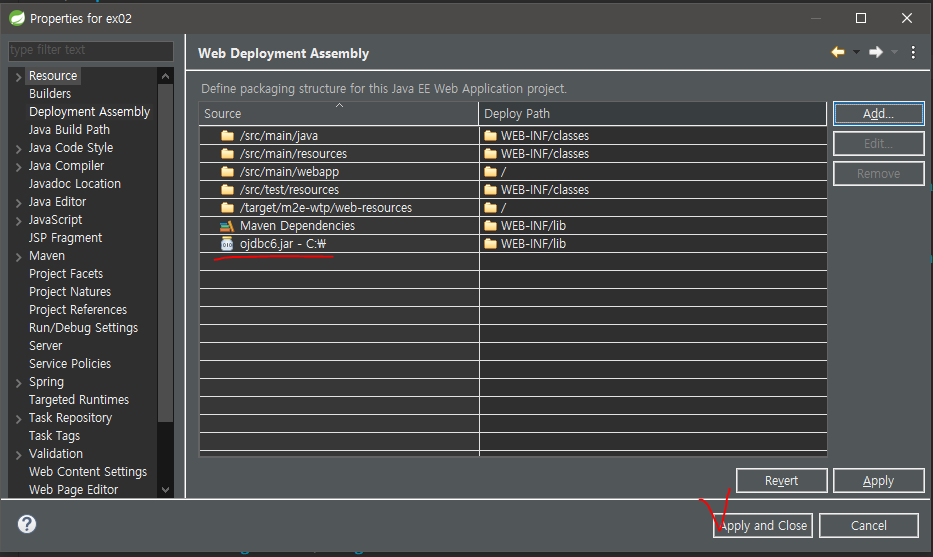Open the Task Tags page
Screen dimensions: 933x557
coord(54,436)
